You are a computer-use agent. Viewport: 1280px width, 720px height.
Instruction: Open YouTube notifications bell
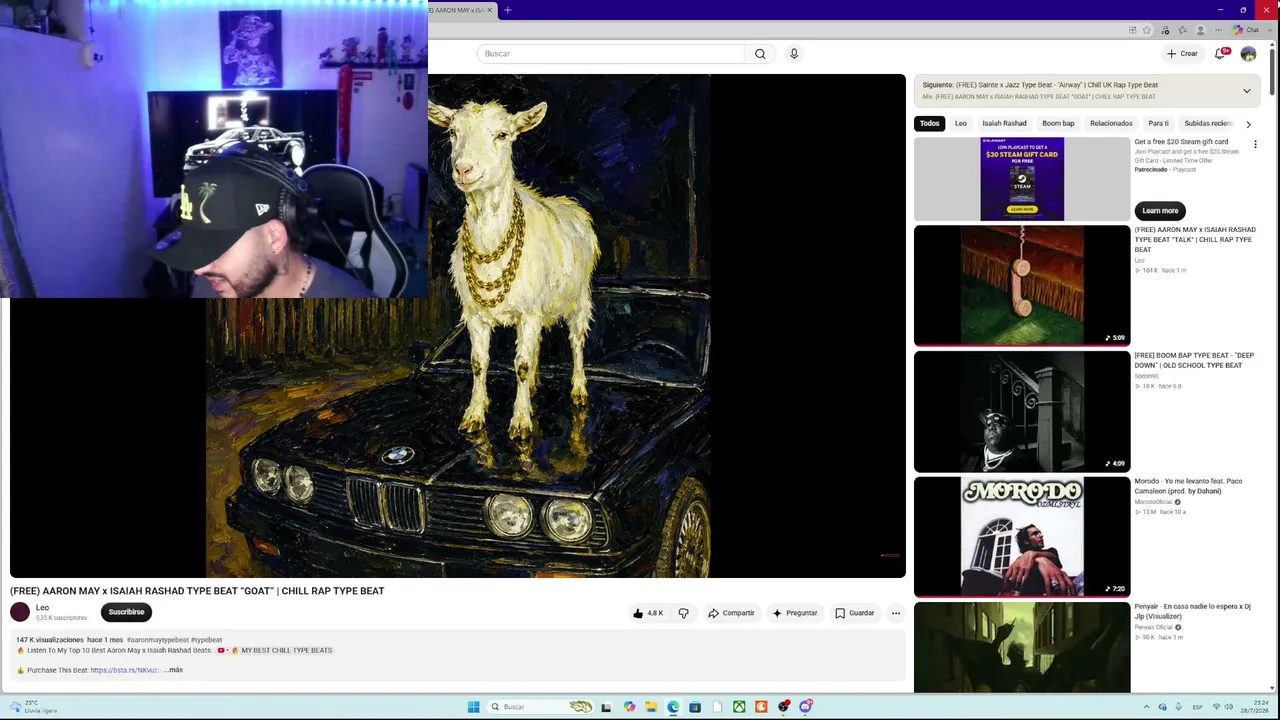click(x=1220, y=54)
